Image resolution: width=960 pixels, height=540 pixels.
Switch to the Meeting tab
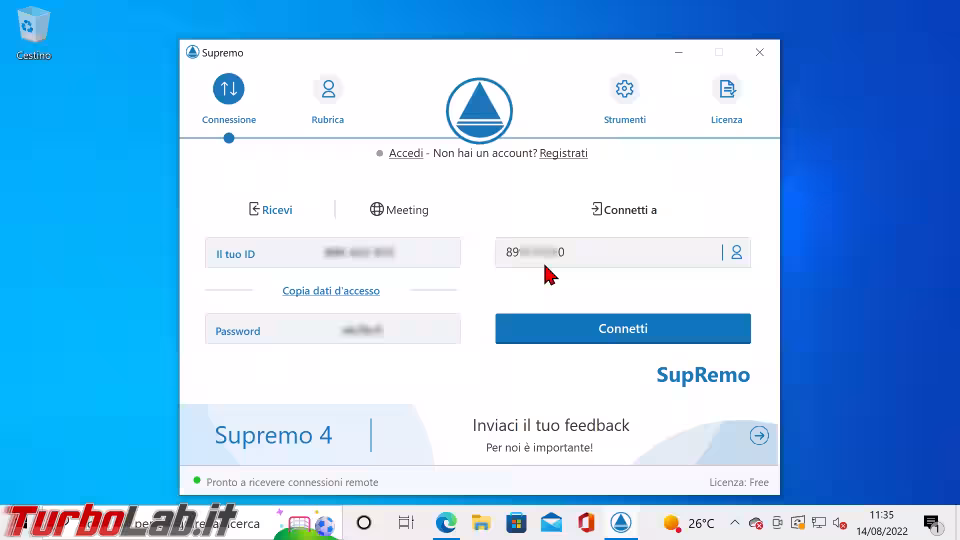[399, 209]
